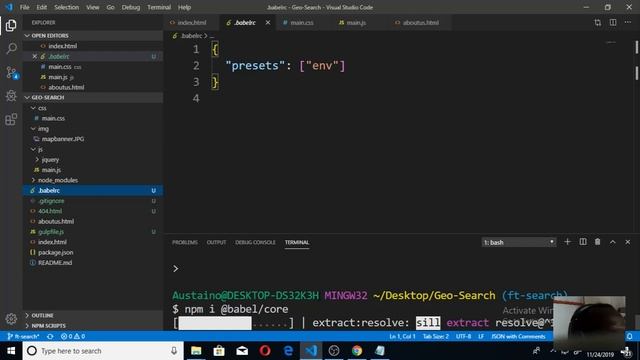
Task: Change Tab Size: 2 indentation setting
Action: click(436, 336)
